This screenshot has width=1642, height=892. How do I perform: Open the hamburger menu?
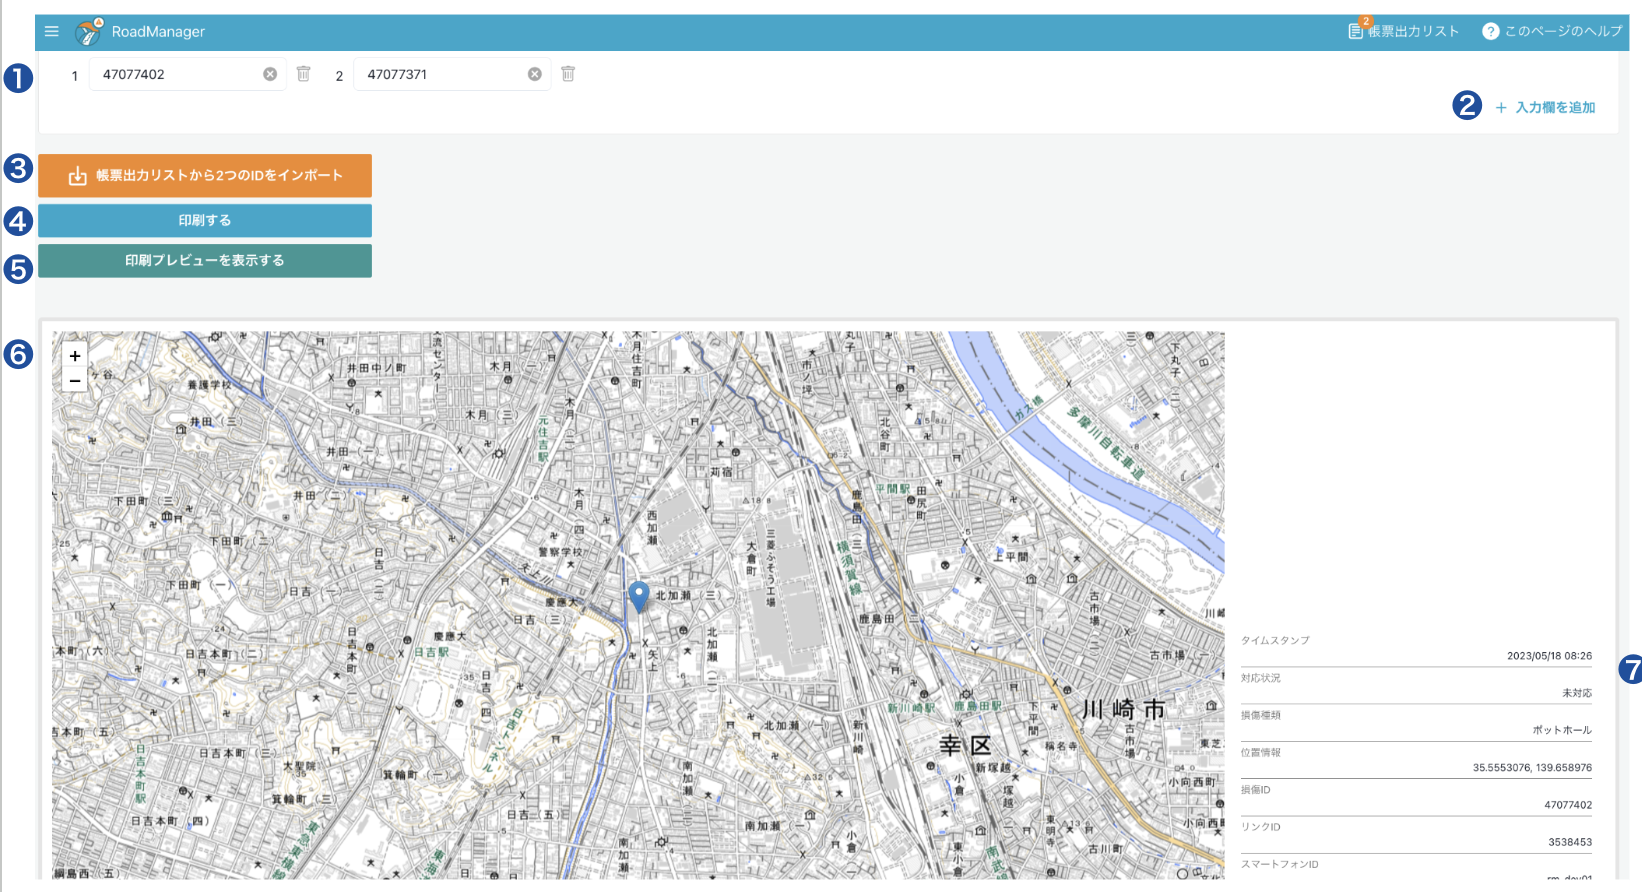[52, 31]
